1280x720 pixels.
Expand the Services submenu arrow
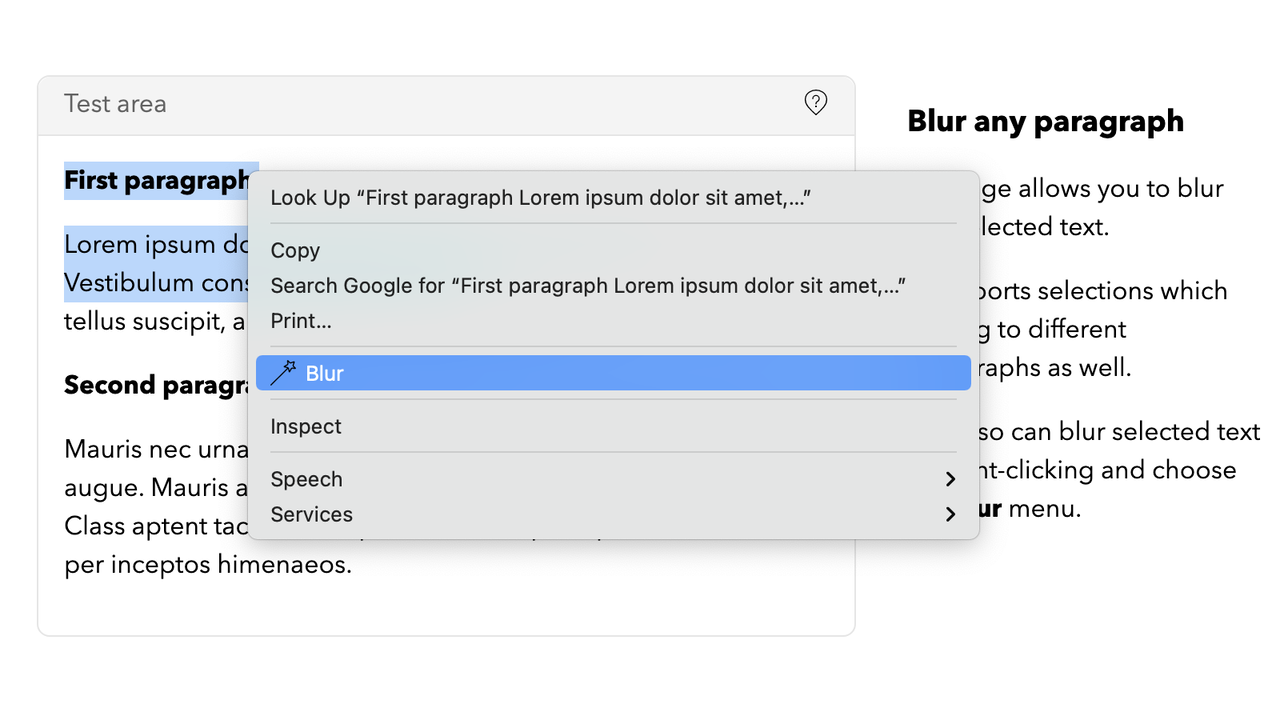pos(950,515)
